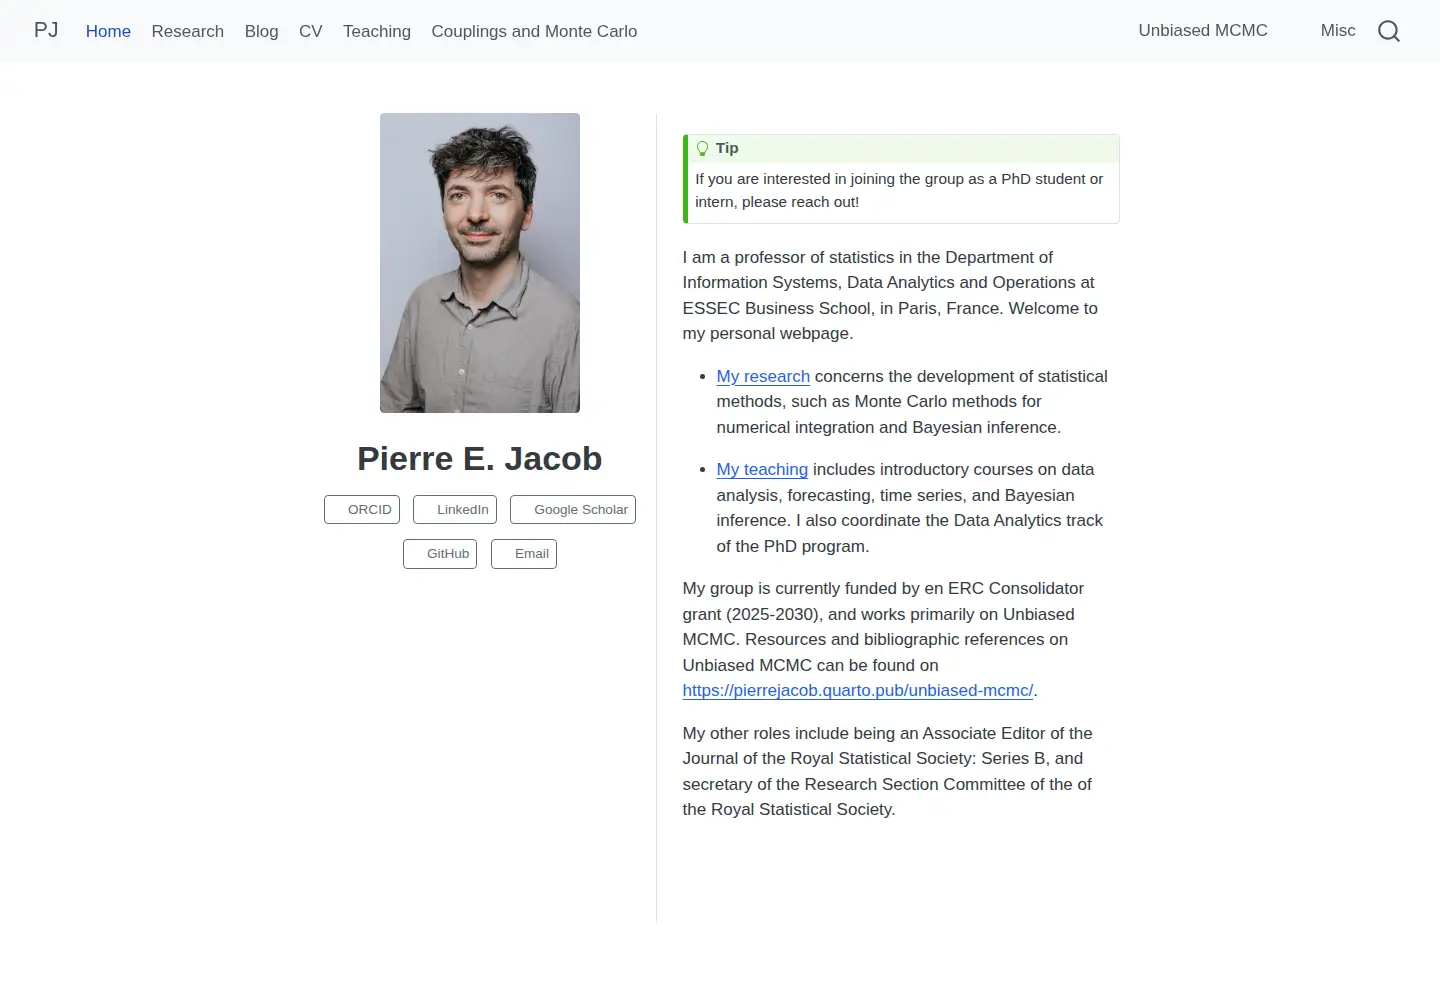Follow the "My teaching" link
This screenshot has height=1000, width=1440.
(762, 469)
